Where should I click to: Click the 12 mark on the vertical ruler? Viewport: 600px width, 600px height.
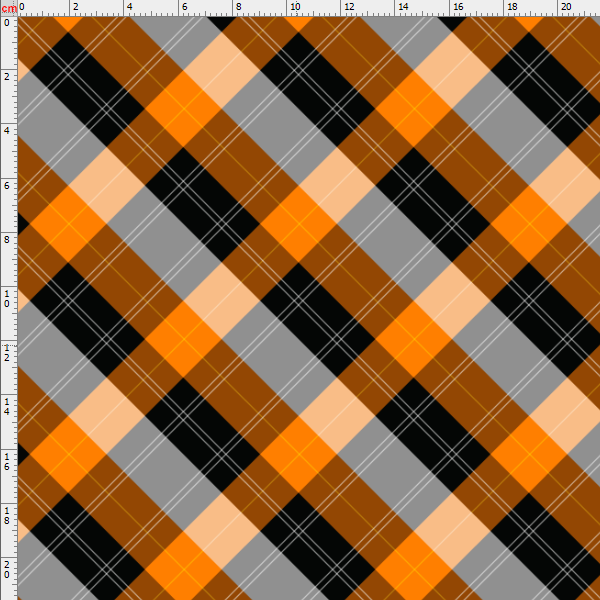click(x=7, y=353)
